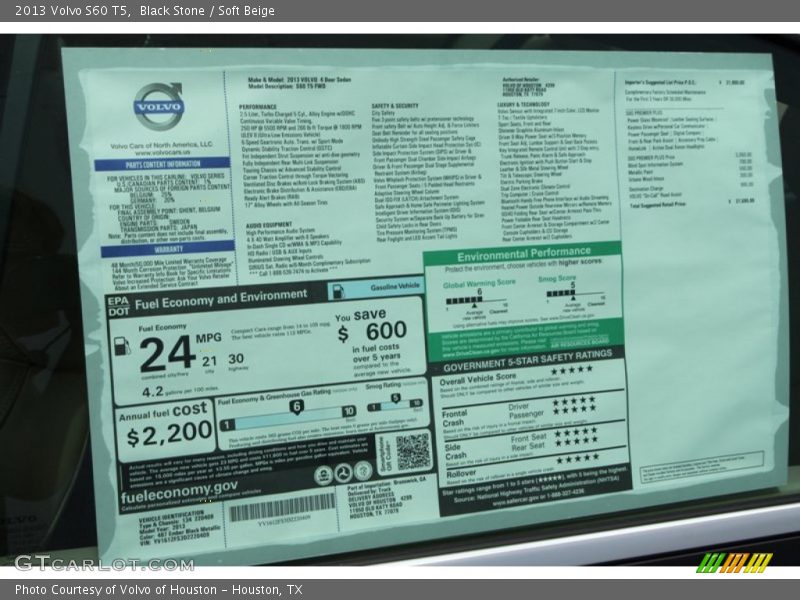
Task: Click the 'PERFORMANCE' section heading
Action: point(258,107)
